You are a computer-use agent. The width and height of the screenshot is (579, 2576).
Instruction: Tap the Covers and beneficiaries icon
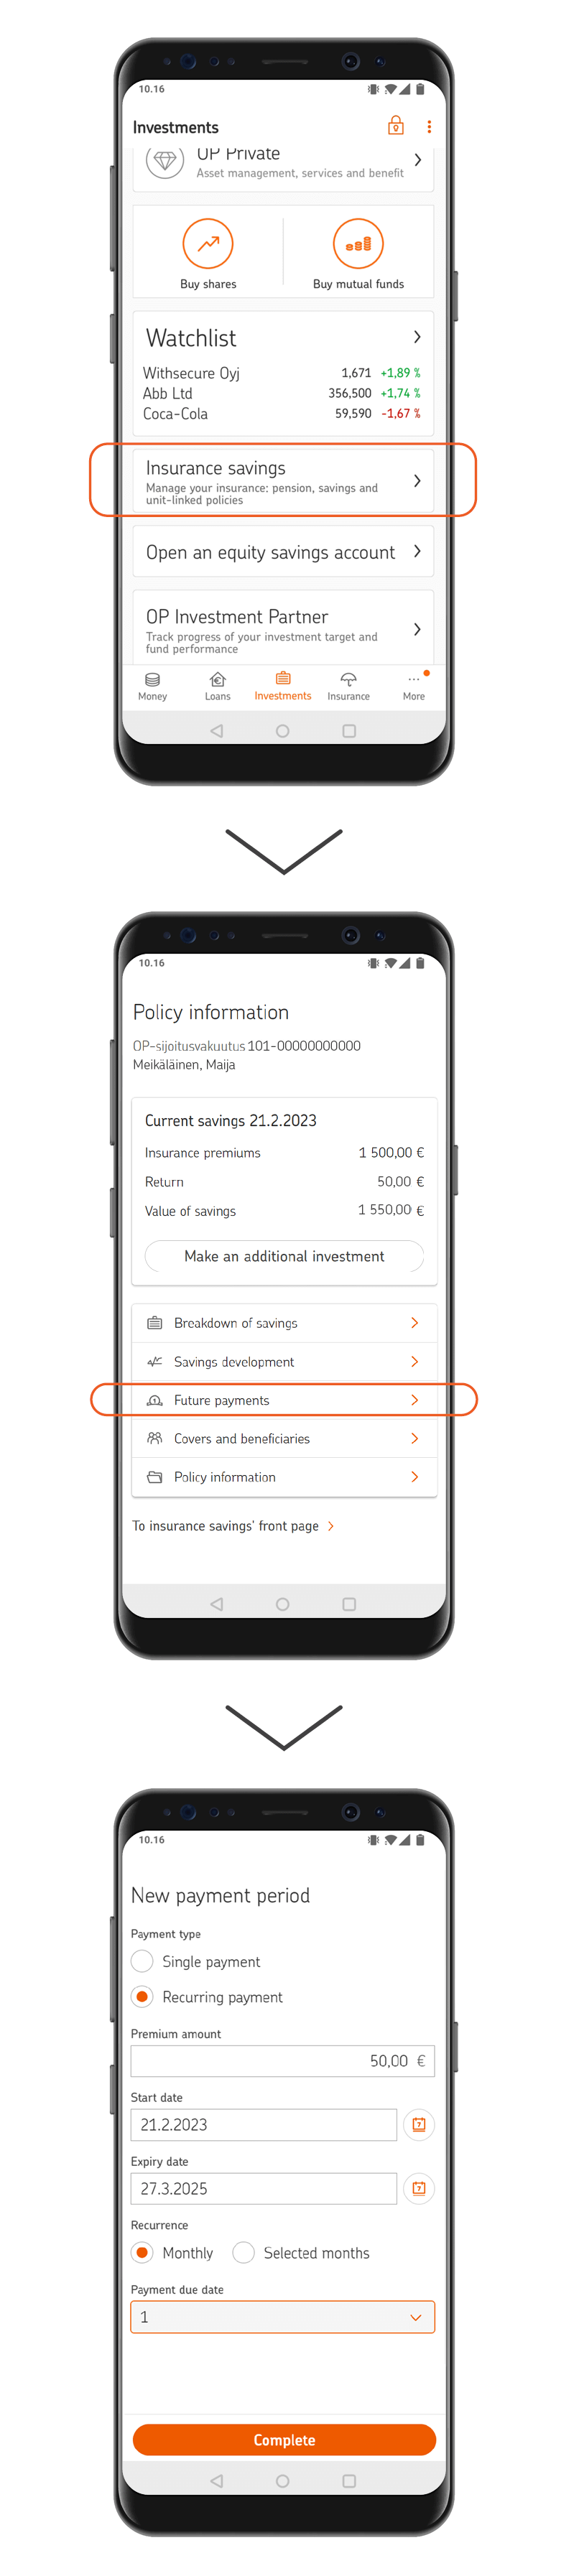pyautogui.click(x=155, y=1438)
